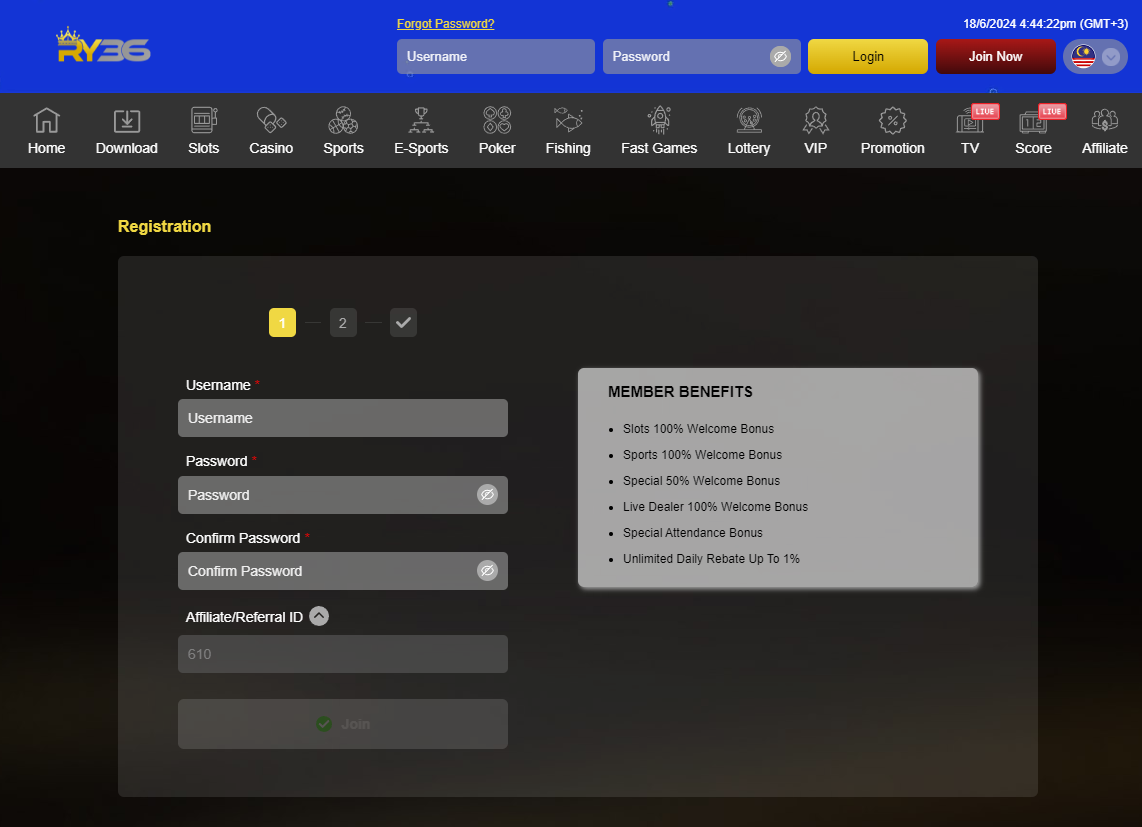Open the E-Sports menu item
This screenshot has width=1142, height=827.
coord(421,131)
